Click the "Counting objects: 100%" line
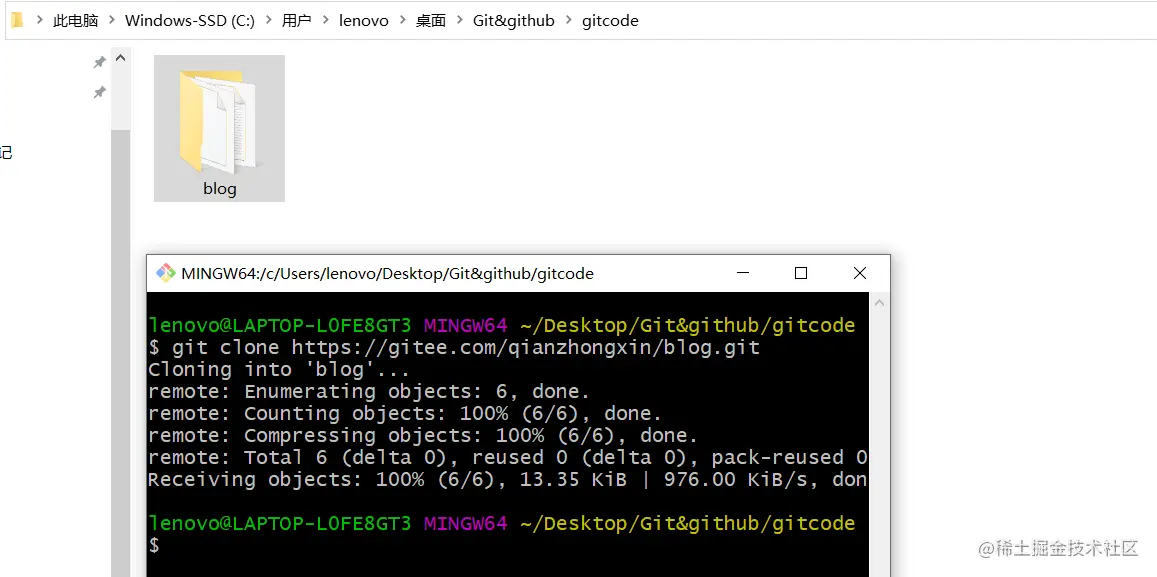The height and width of the screenshot is (577, 1157). pyautogui.click(x=405, y=413)
